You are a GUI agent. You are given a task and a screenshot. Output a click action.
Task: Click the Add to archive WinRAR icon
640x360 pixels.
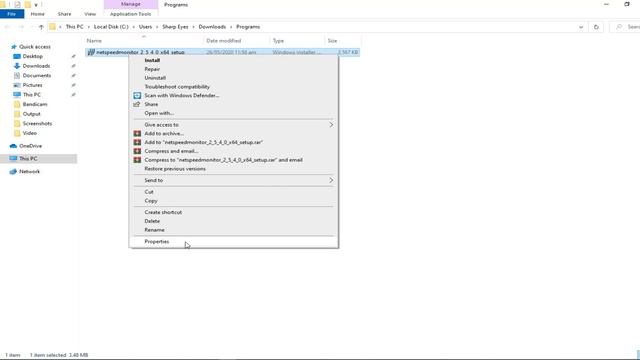[x=137, y=133]
